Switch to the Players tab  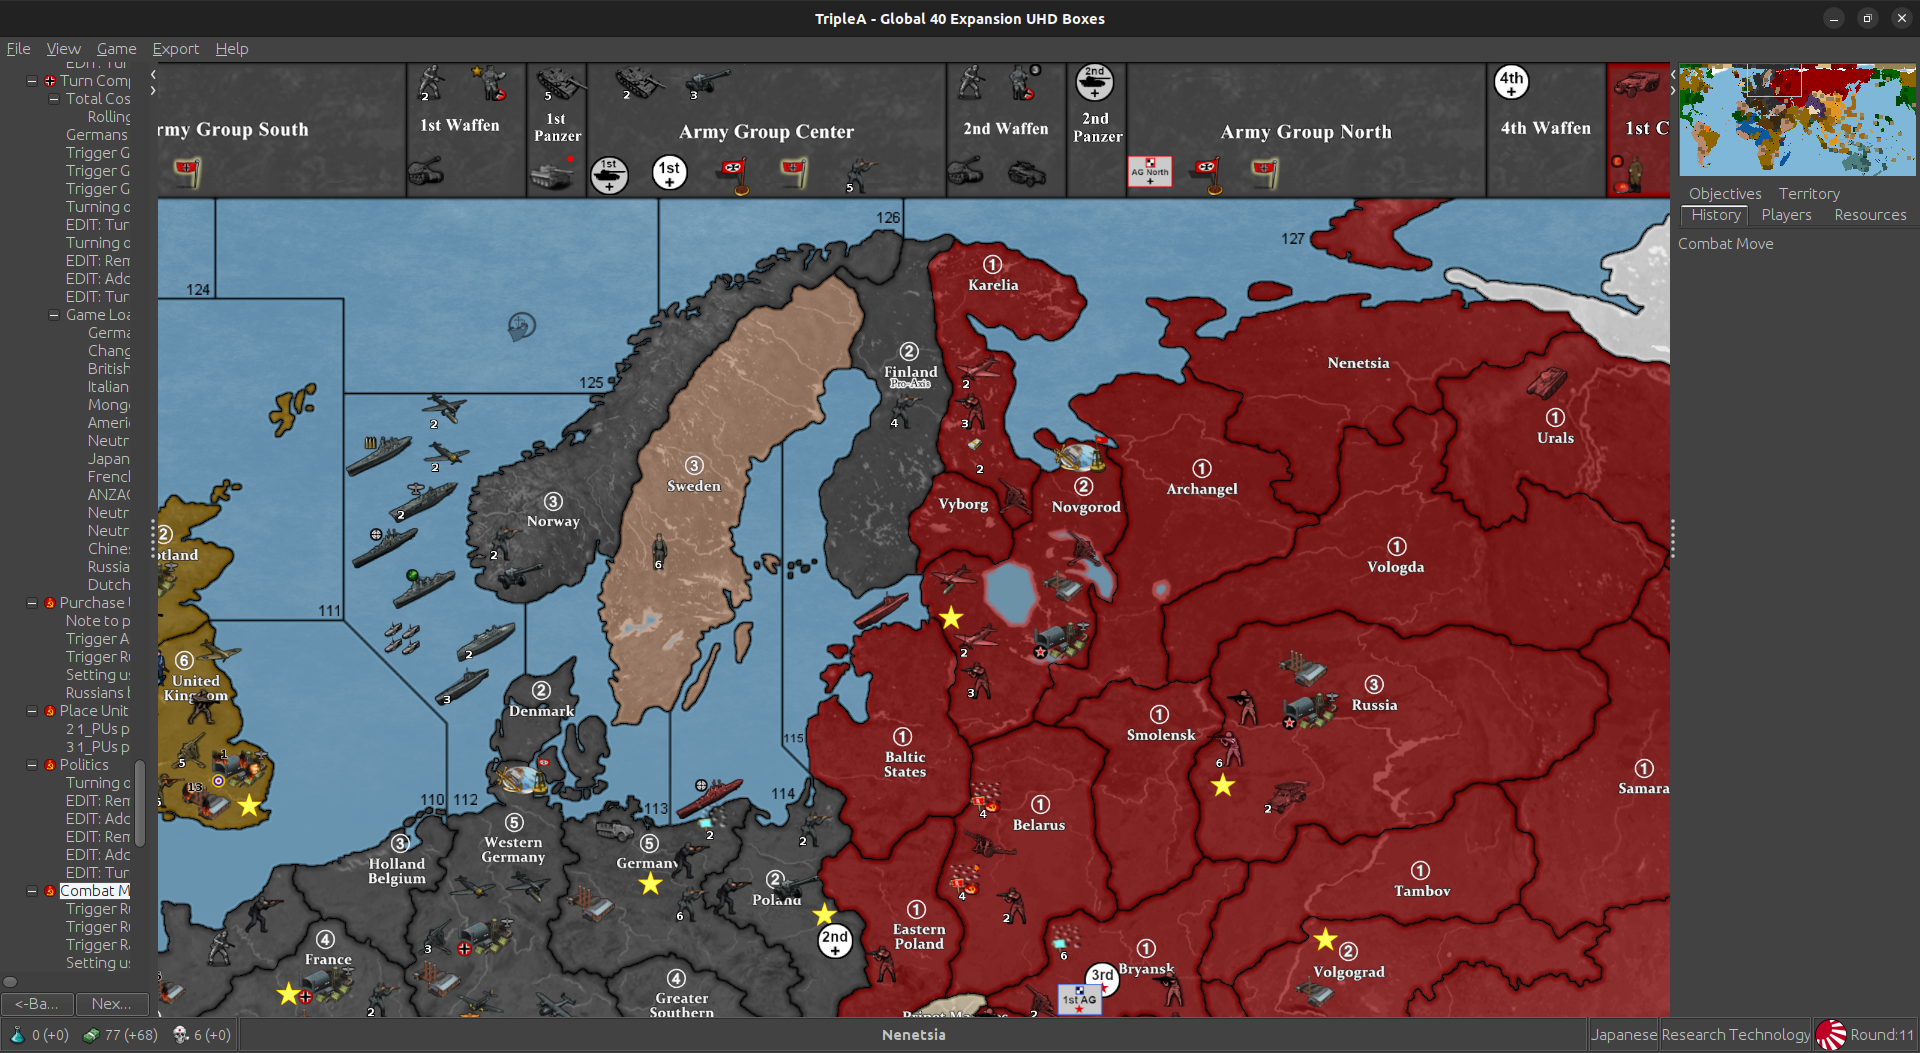coord(1786,215)
